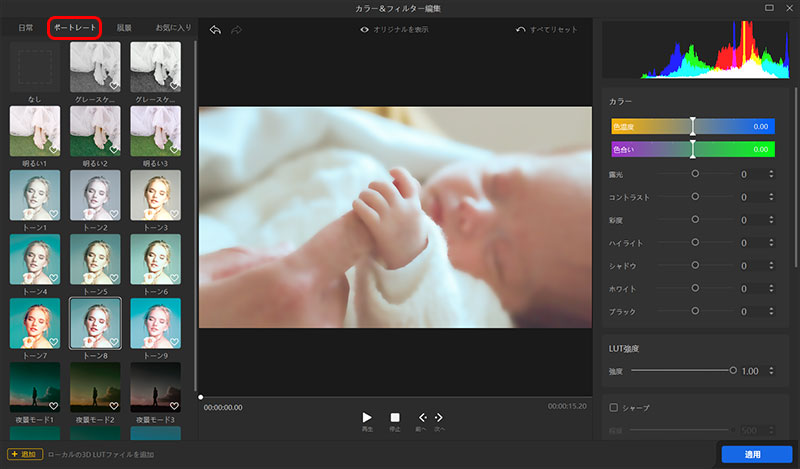800x469 pixels.
Task: Enable the シャープ checkbox
Action: tap(614, 407)
